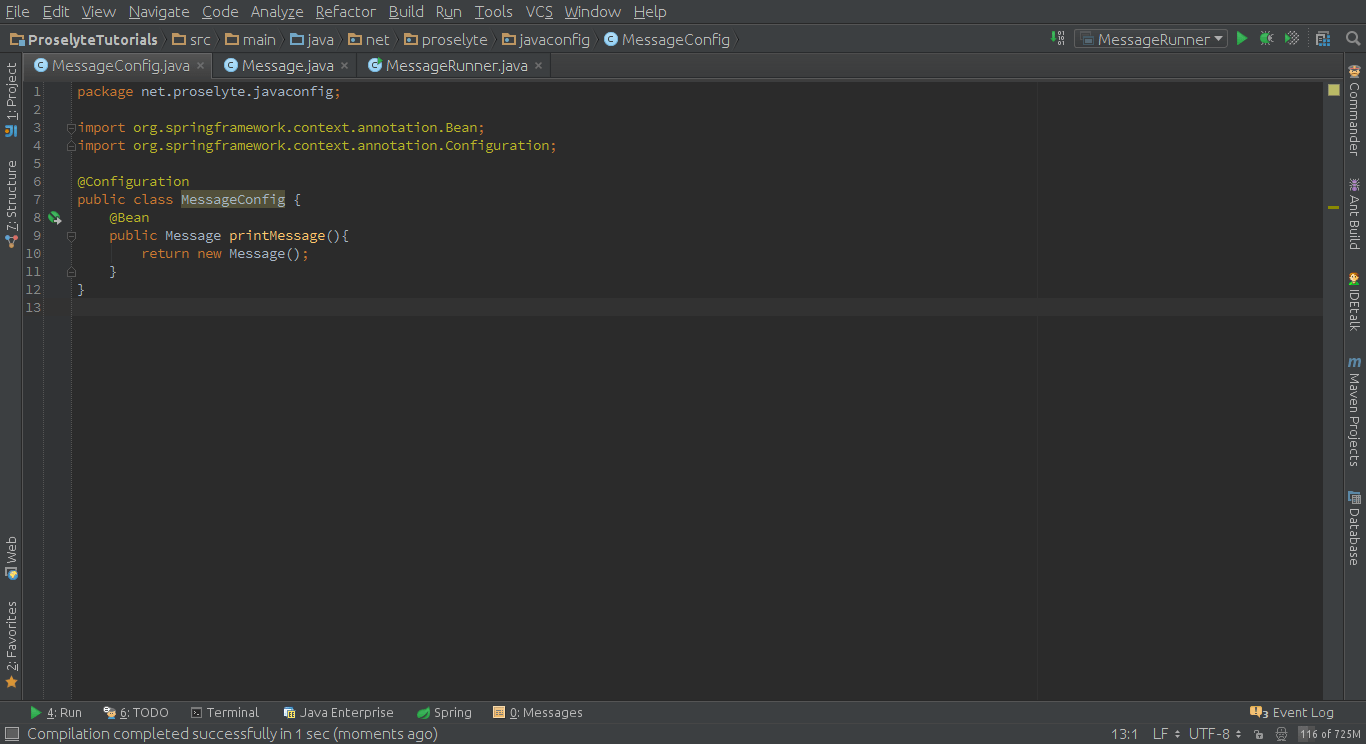Open the Run menu
Image resolution: width=1366 pixels, height=744 pixels.
(448, 12)
